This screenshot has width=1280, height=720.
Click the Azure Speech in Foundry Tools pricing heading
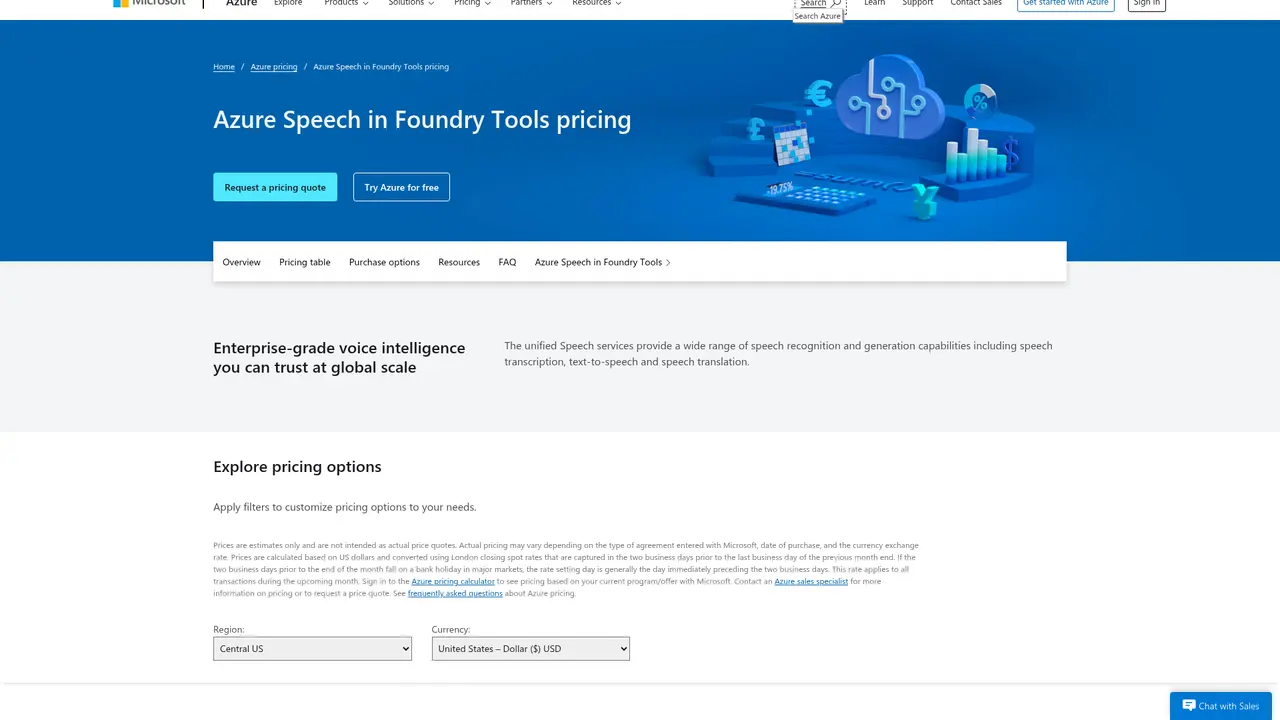tap(422, 120)
